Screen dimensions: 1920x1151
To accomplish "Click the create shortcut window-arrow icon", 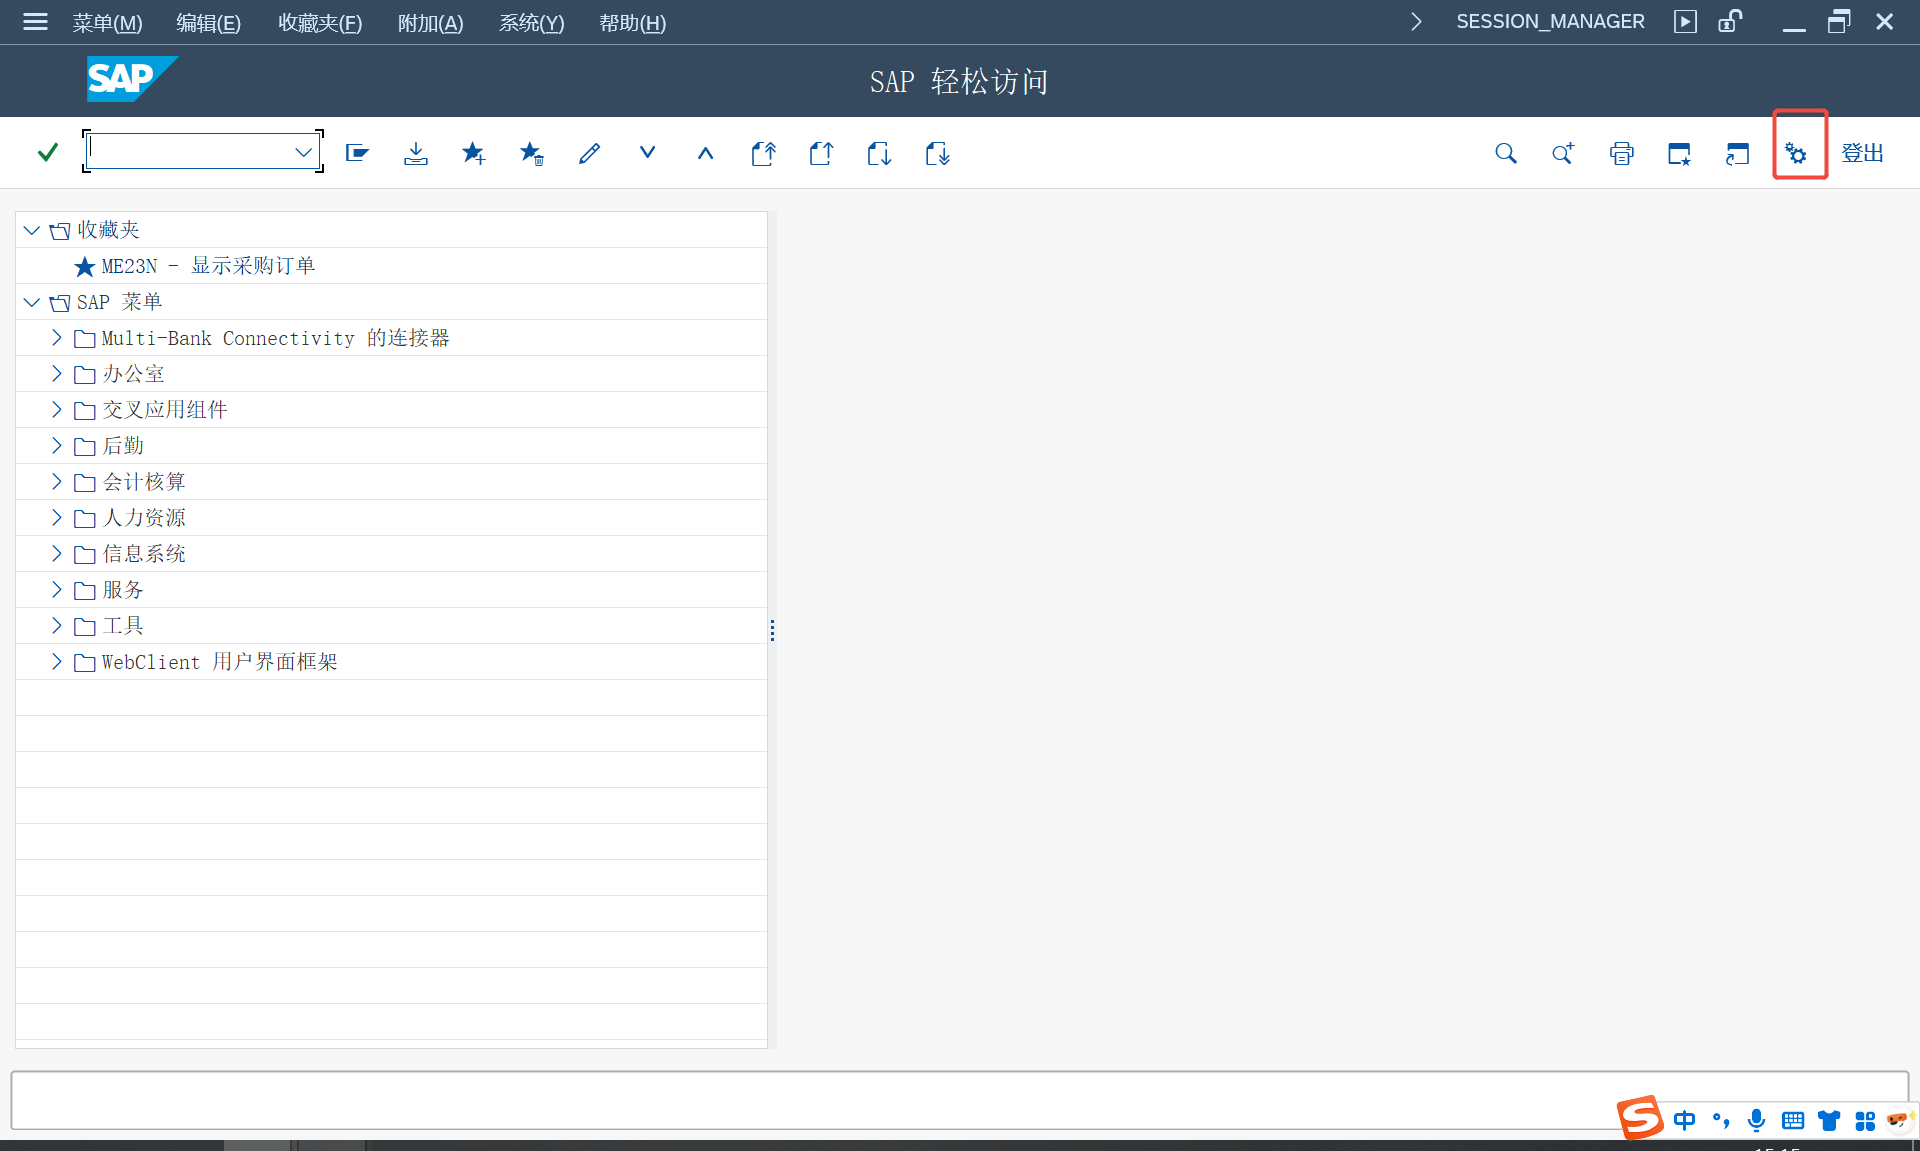I will click(1737, 153).
